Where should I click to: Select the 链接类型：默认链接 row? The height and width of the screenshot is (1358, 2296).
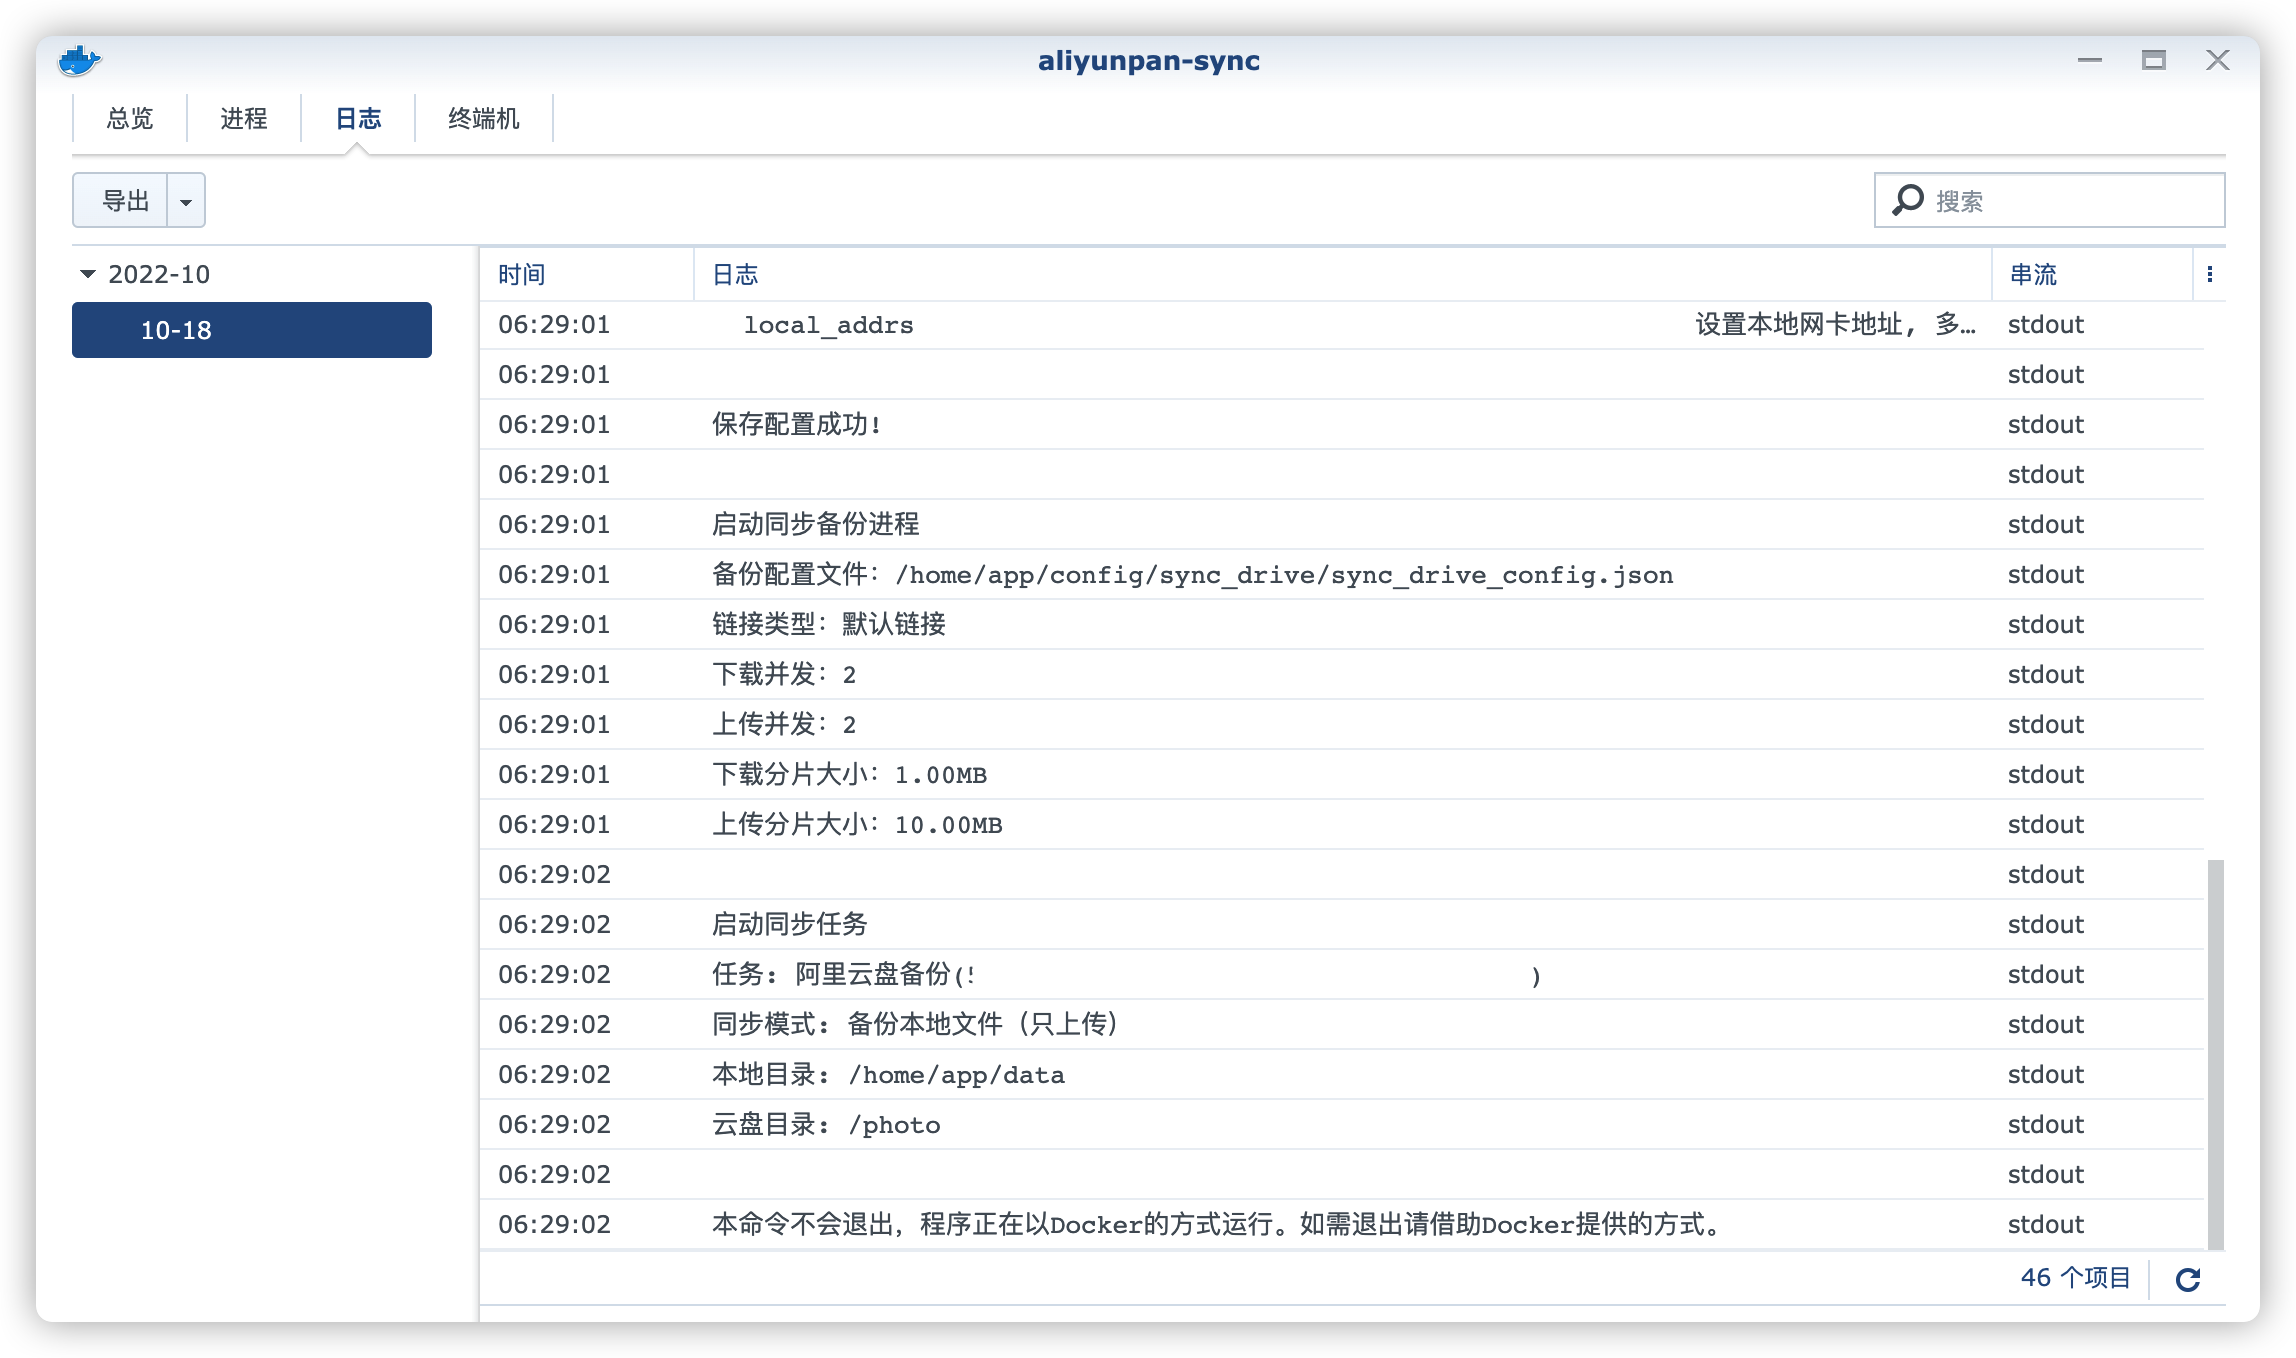point(1342,625)
